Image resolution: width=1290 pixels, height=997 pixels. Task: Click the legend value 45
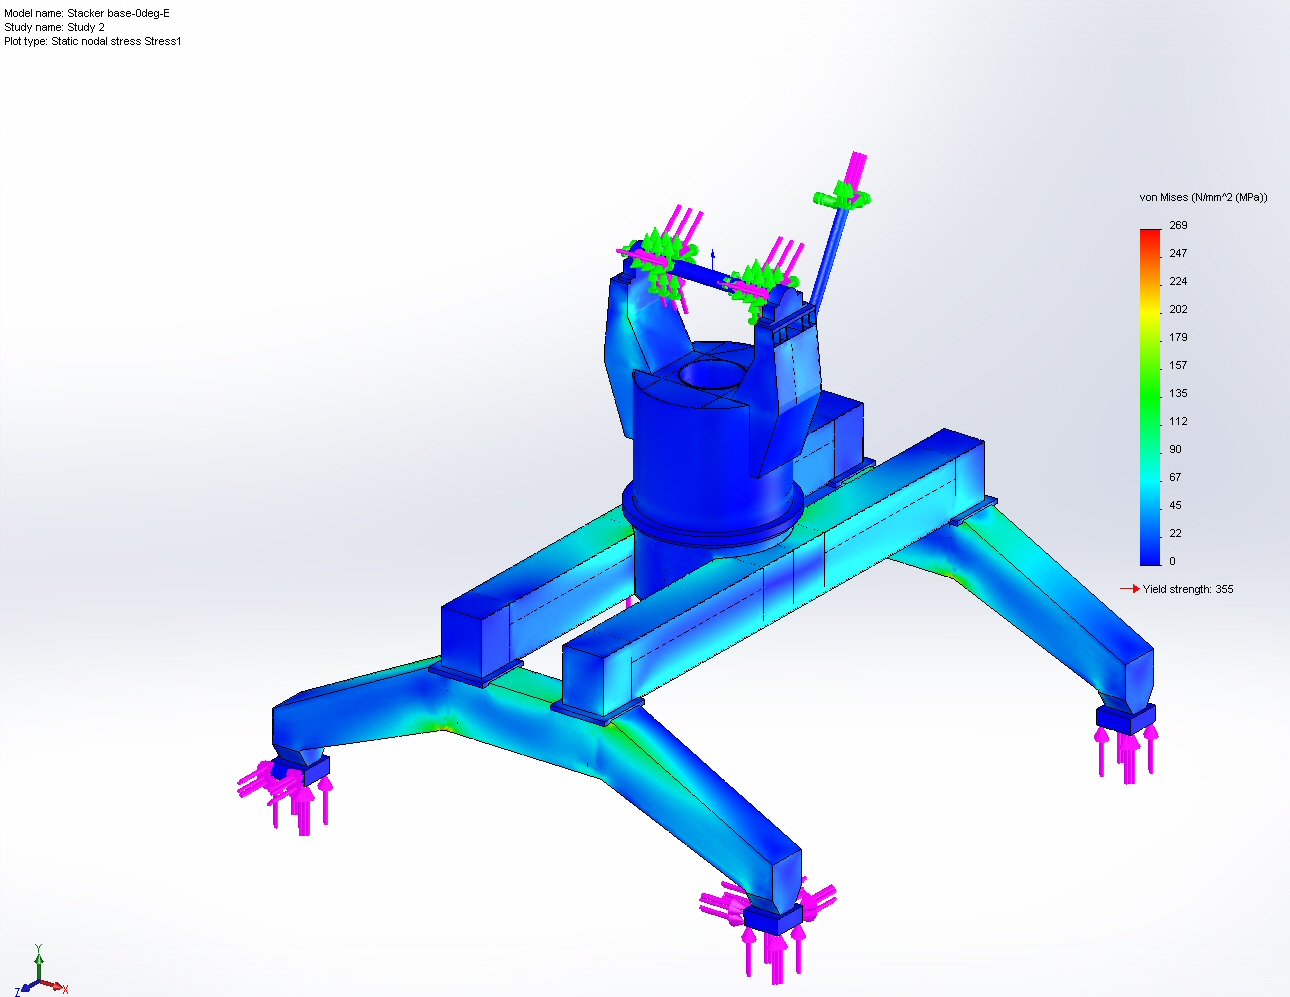[1175, 505]
